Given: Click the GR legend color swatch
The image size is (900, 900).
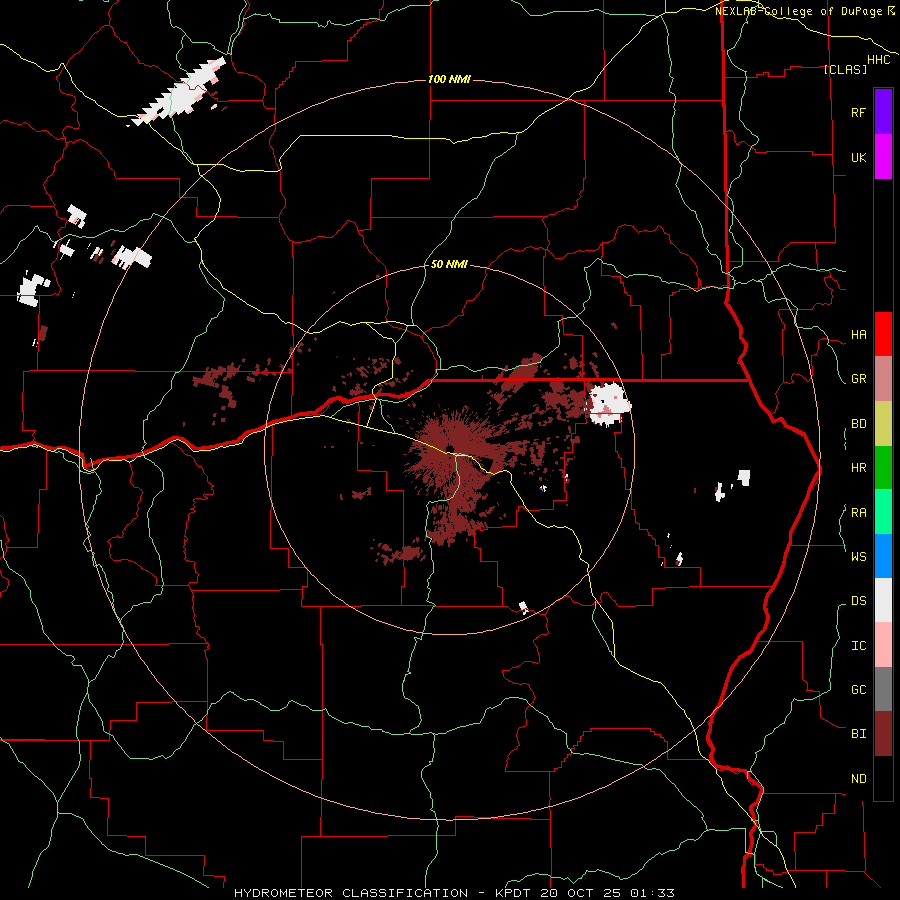Looking at the screenshot, I should point(883,379).
